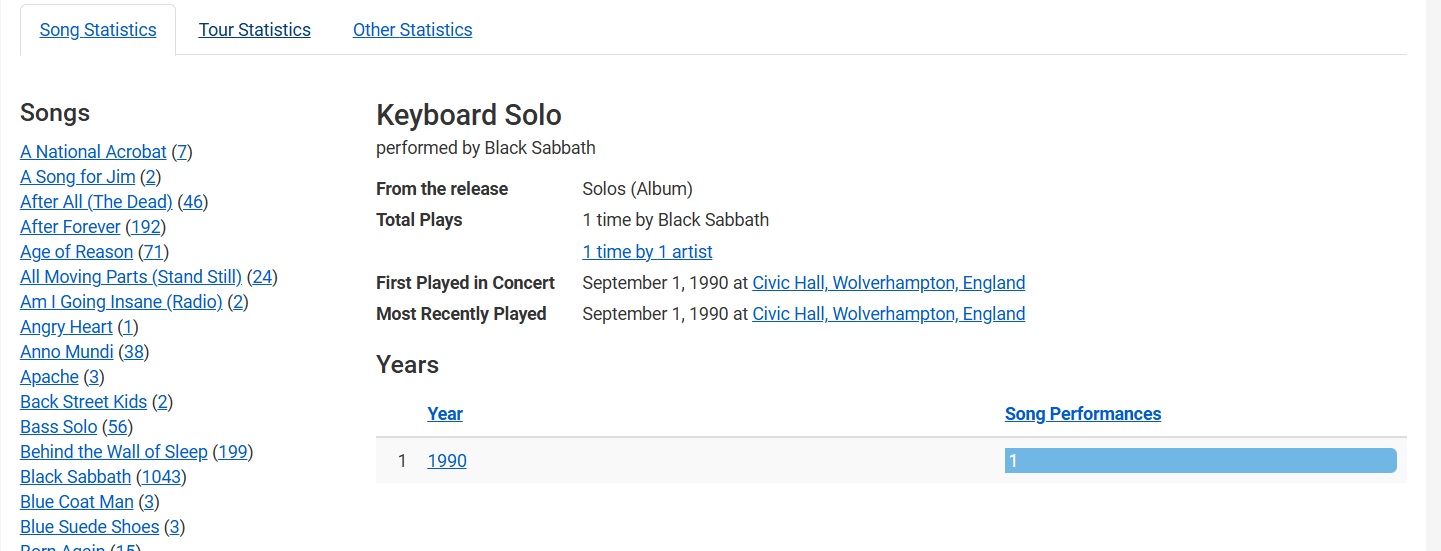Sort table by the Year column header
Image resolution: width=1441 pixels, height=551 pixels.
click(x=445, y=414)
